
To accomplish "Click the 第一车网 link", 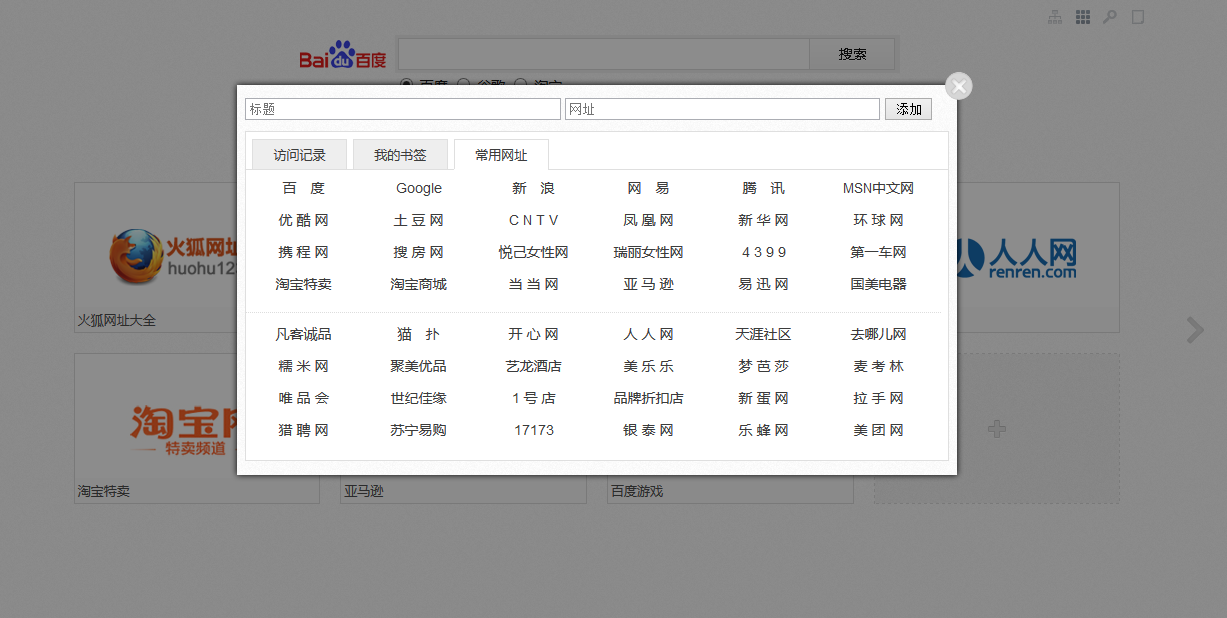I will pyautogui.click(x=879, y=252).
